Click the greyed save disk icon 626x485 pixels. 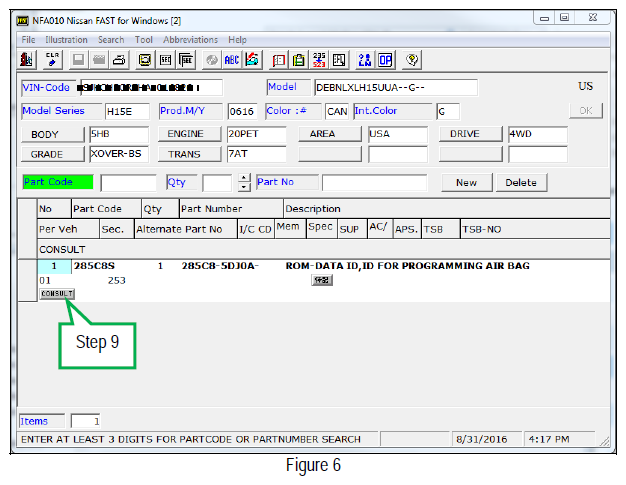(78, 60)
